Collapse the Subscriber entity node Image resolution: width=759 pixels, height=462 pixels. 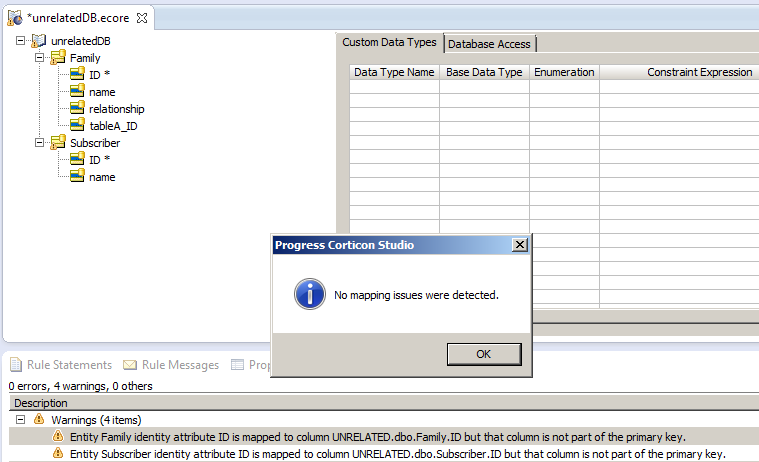(x=39, y=143)
